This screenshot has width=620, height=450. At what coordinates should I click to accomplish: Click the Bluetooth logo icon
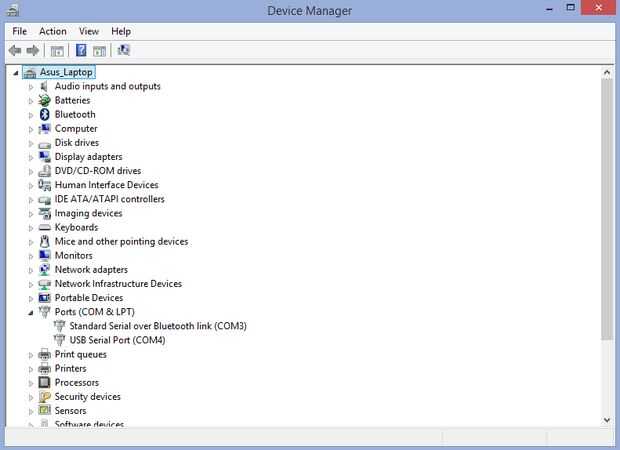[x=44, y=114]
